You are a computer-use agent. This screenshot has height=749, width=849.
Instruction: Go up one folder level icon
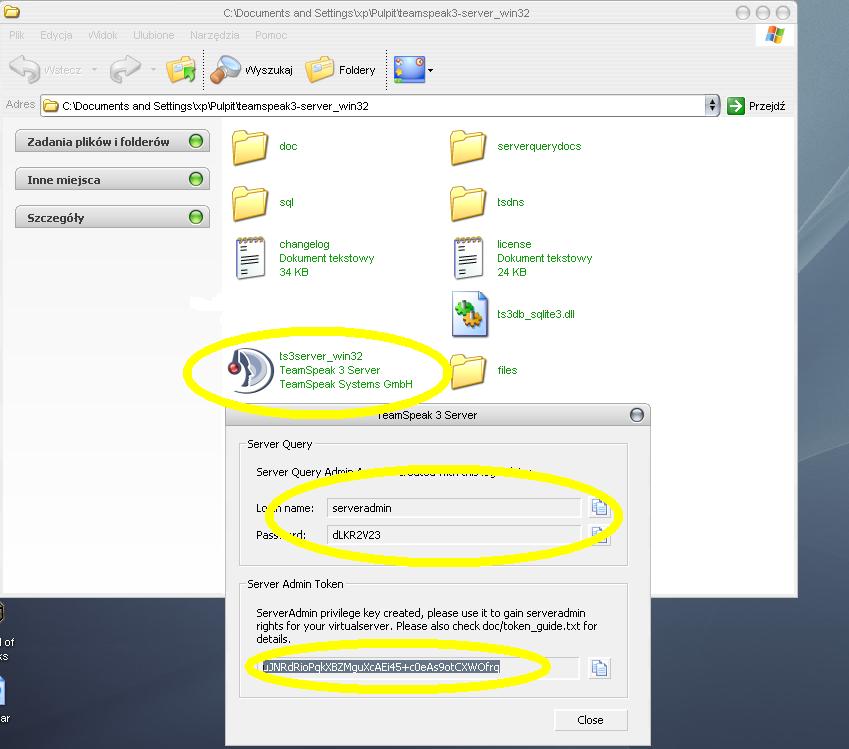pyautogui.click(x=181, y=70)
